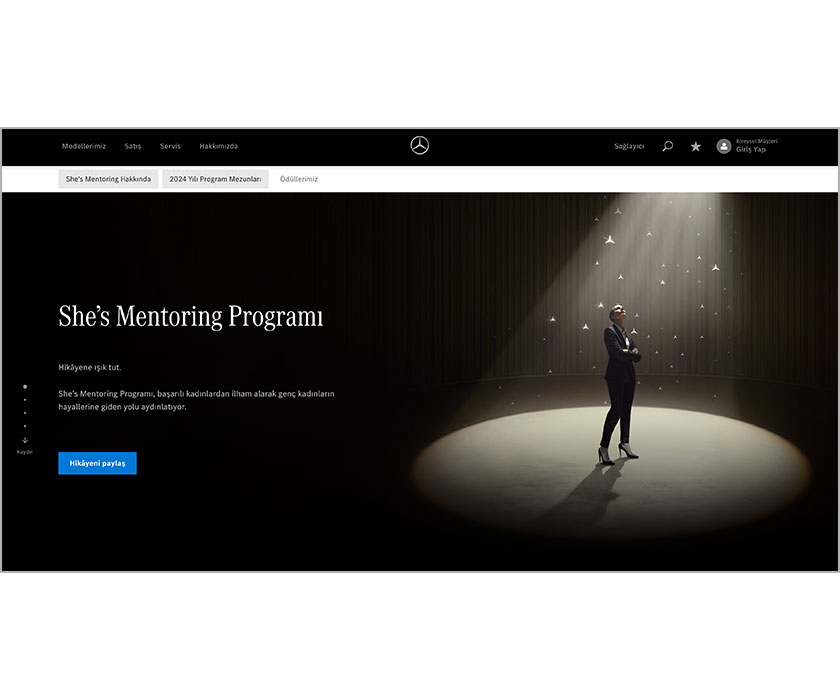Click the Mercedes-Benz star logo

click(x=419, y=146)
